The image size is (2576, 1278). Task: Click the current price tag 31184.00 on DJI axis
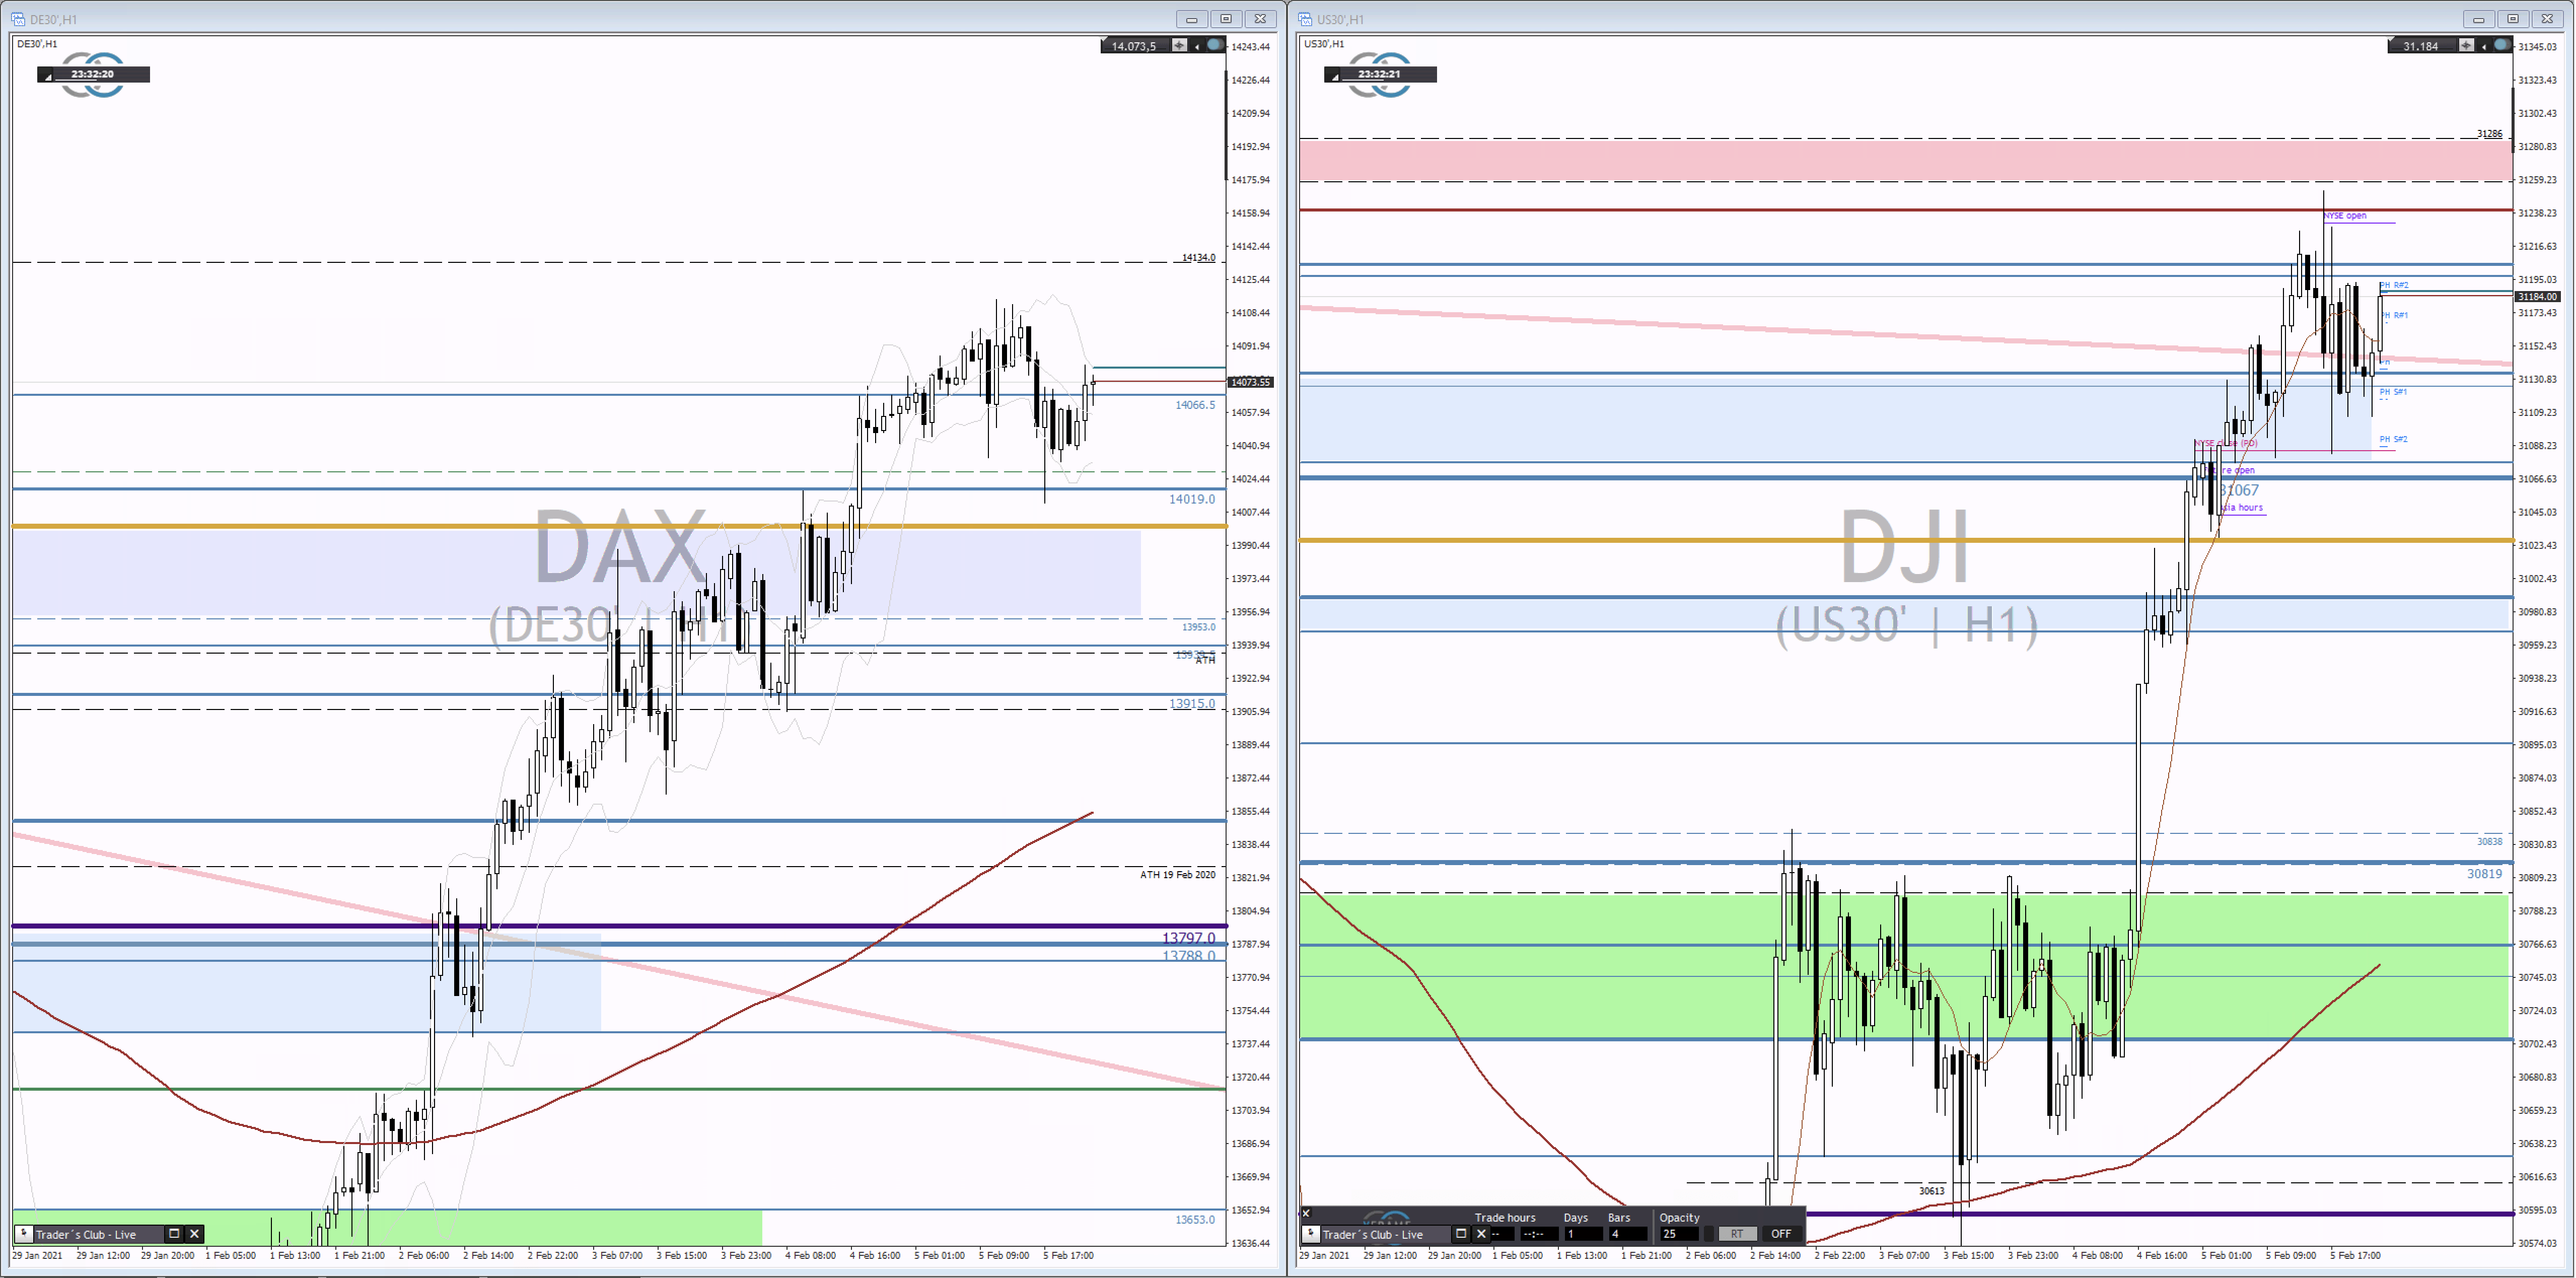[2537, 297]
